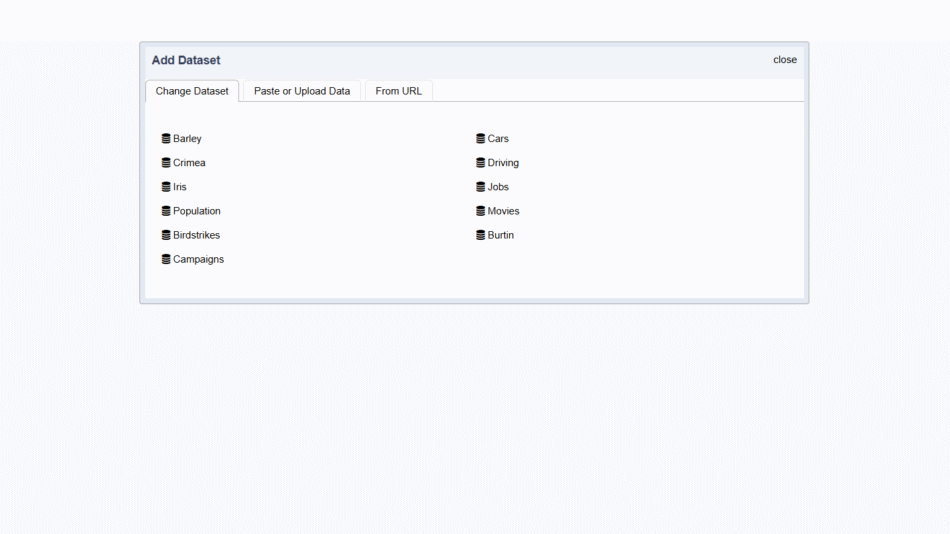
Task: Click the database icon next to Crimea
Action: click(166, 163)
